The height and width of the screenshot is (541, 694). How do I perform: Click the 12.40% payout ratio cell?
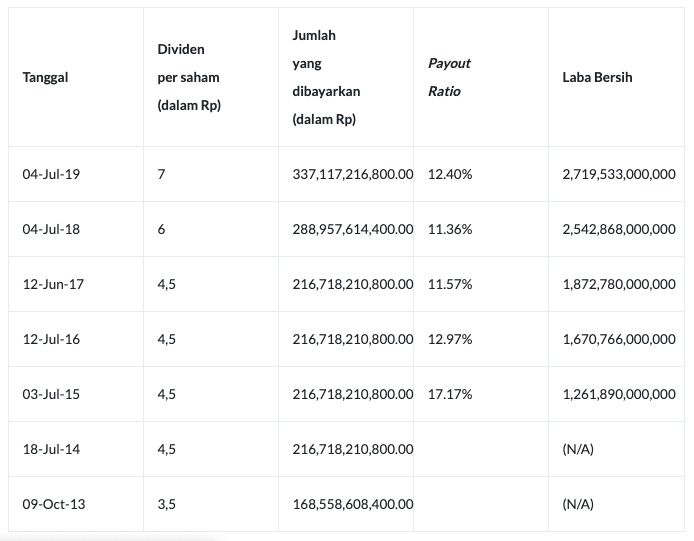pos(450,174)
